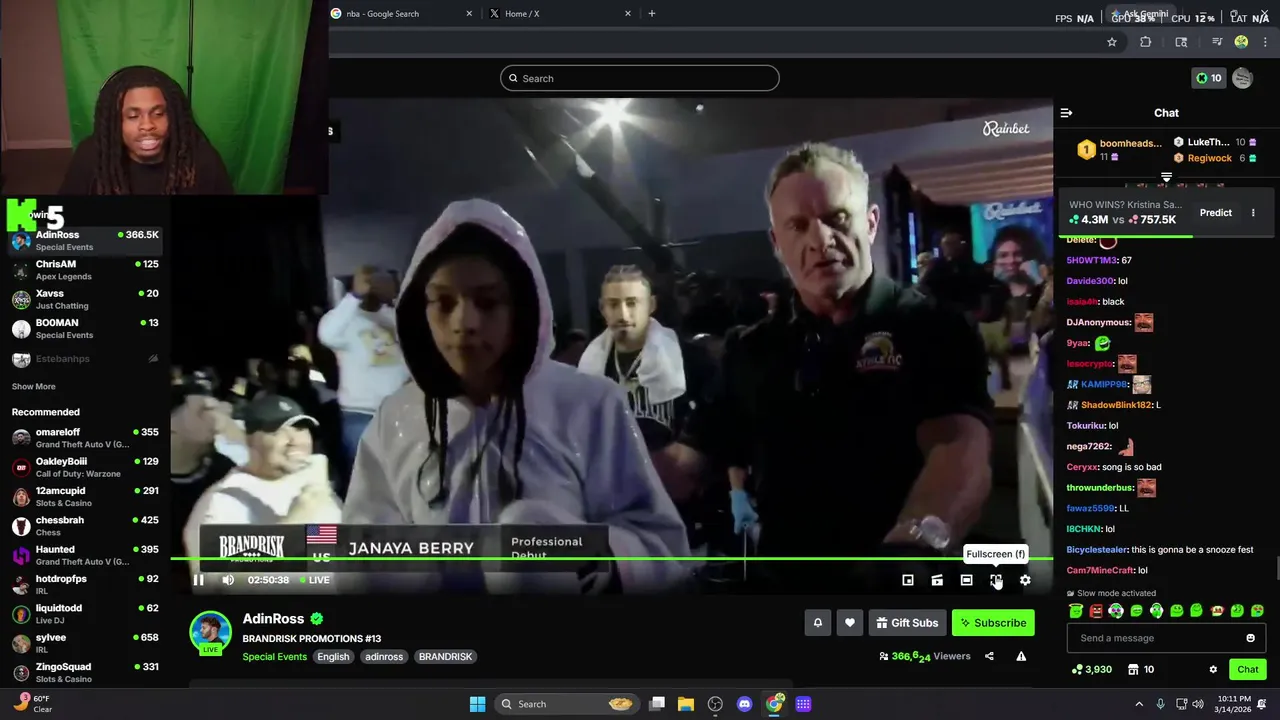Toggle notifications bell for AdinRoss
The width and height of the screenshot is (1280, 720).
(817, 623)
